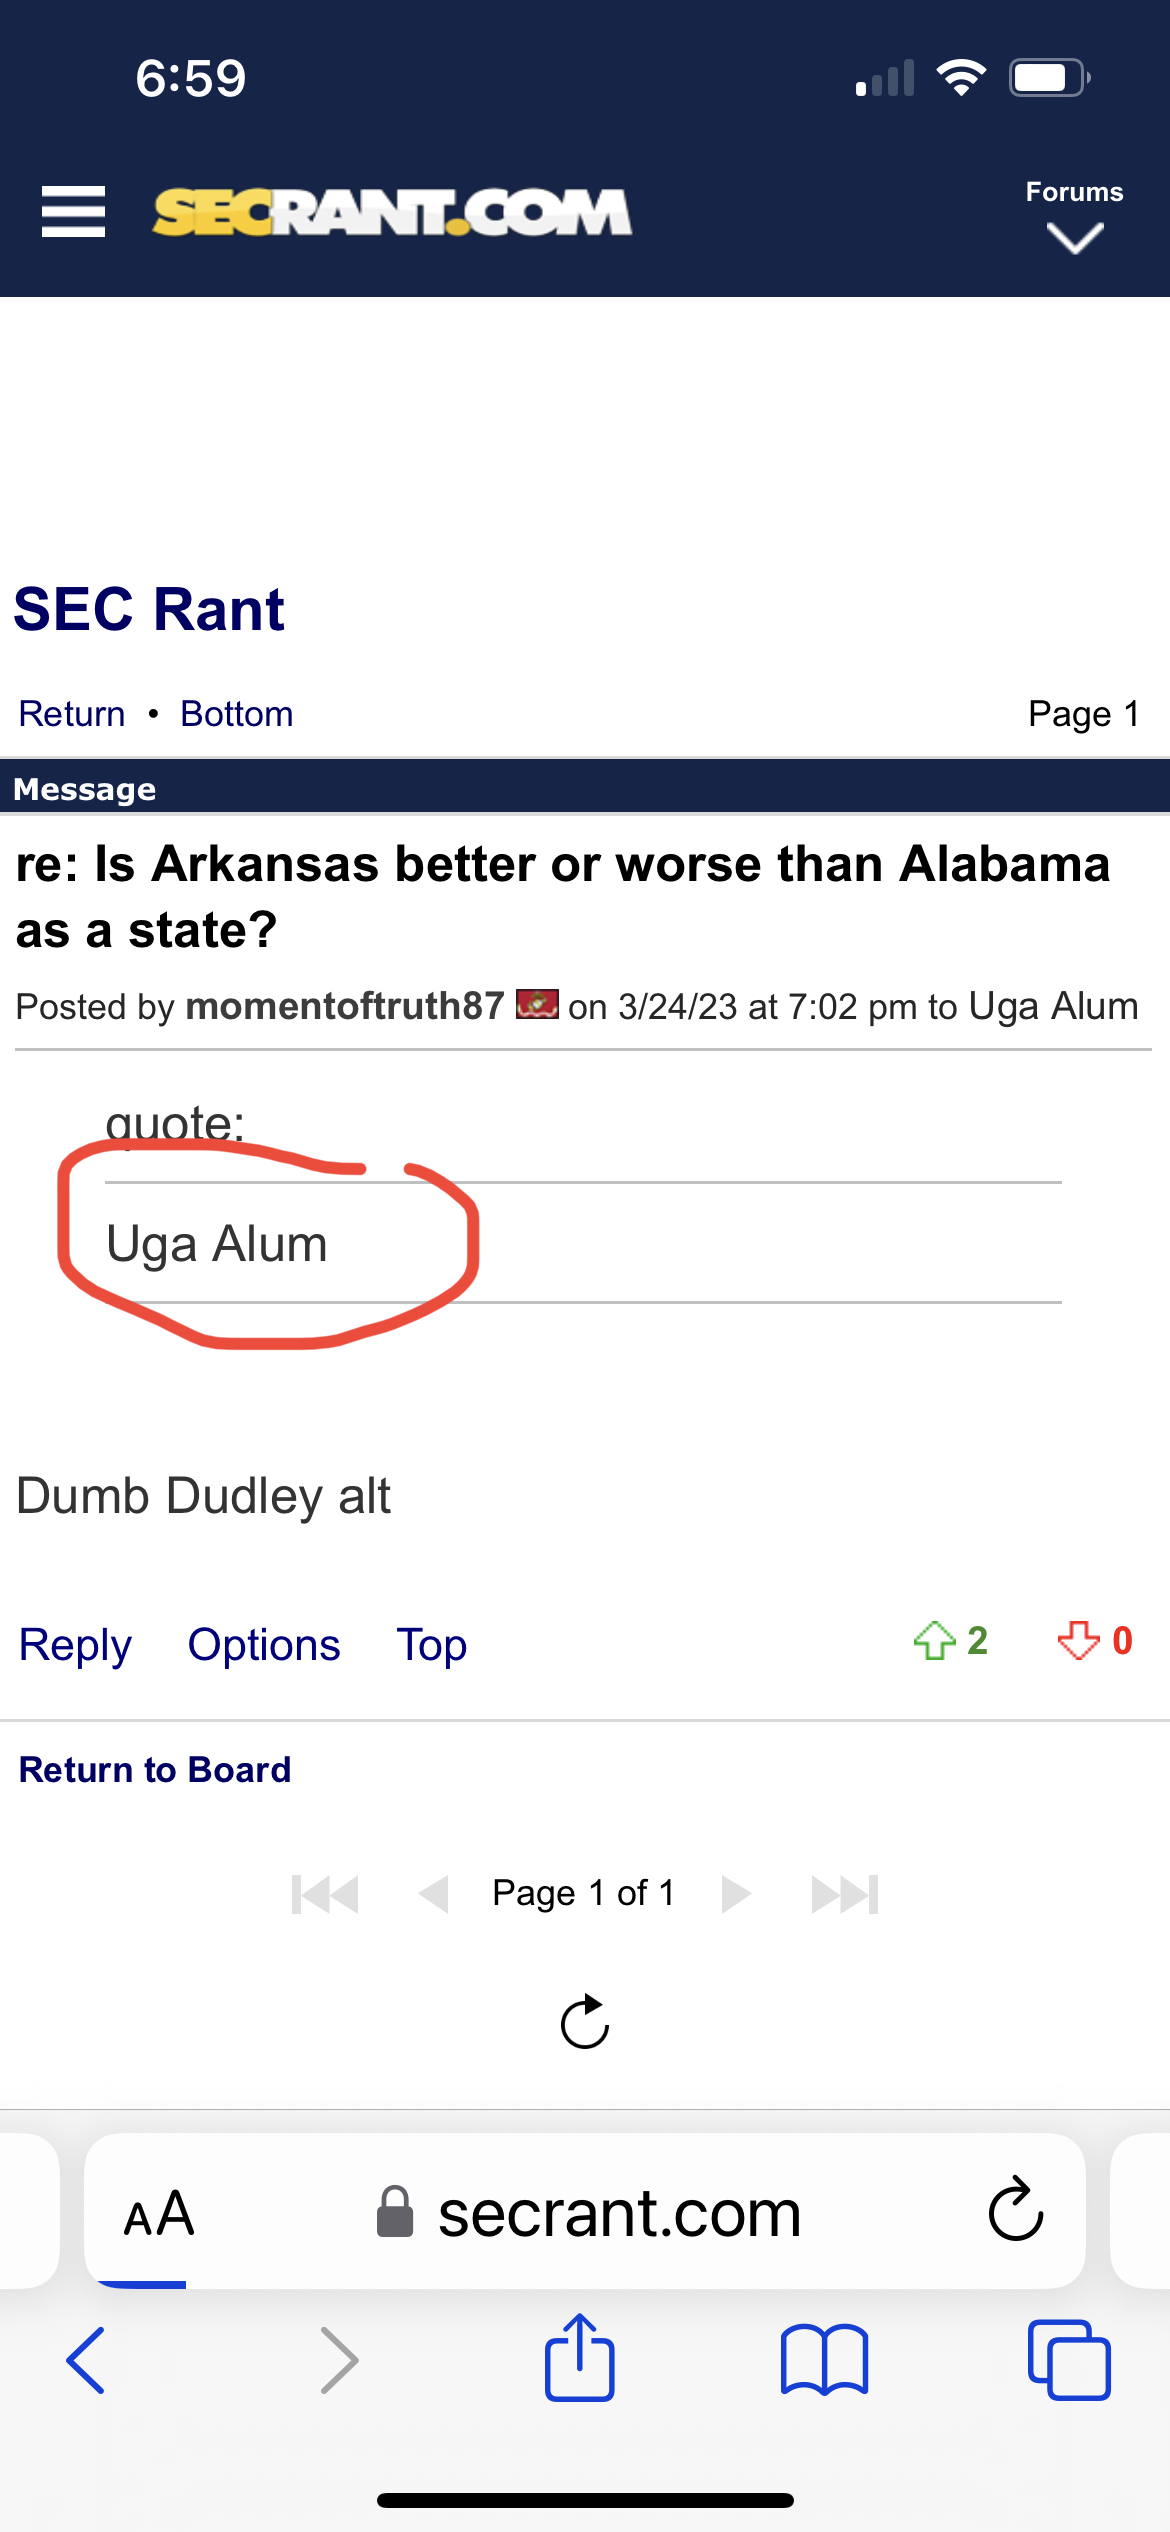Go to the first page arrow

point(325,1894)
